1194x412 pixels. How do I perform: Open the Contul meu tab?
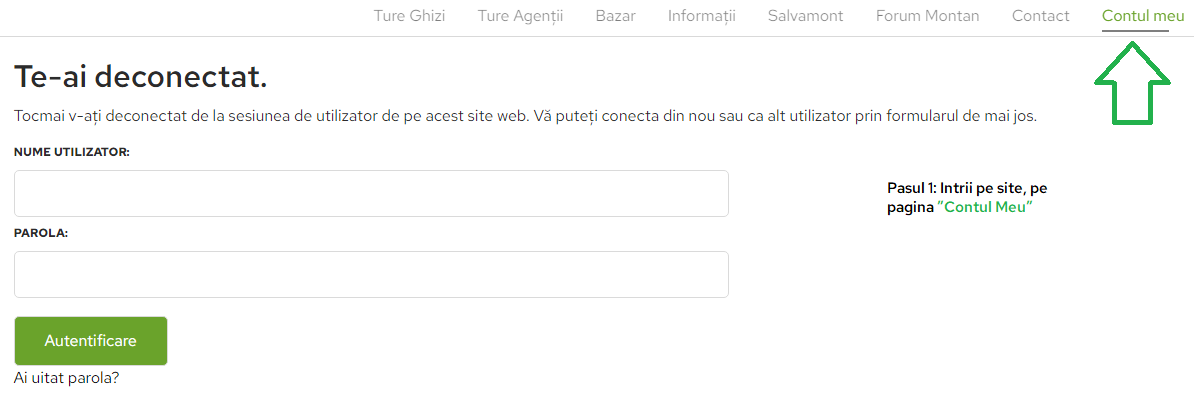1135,16
